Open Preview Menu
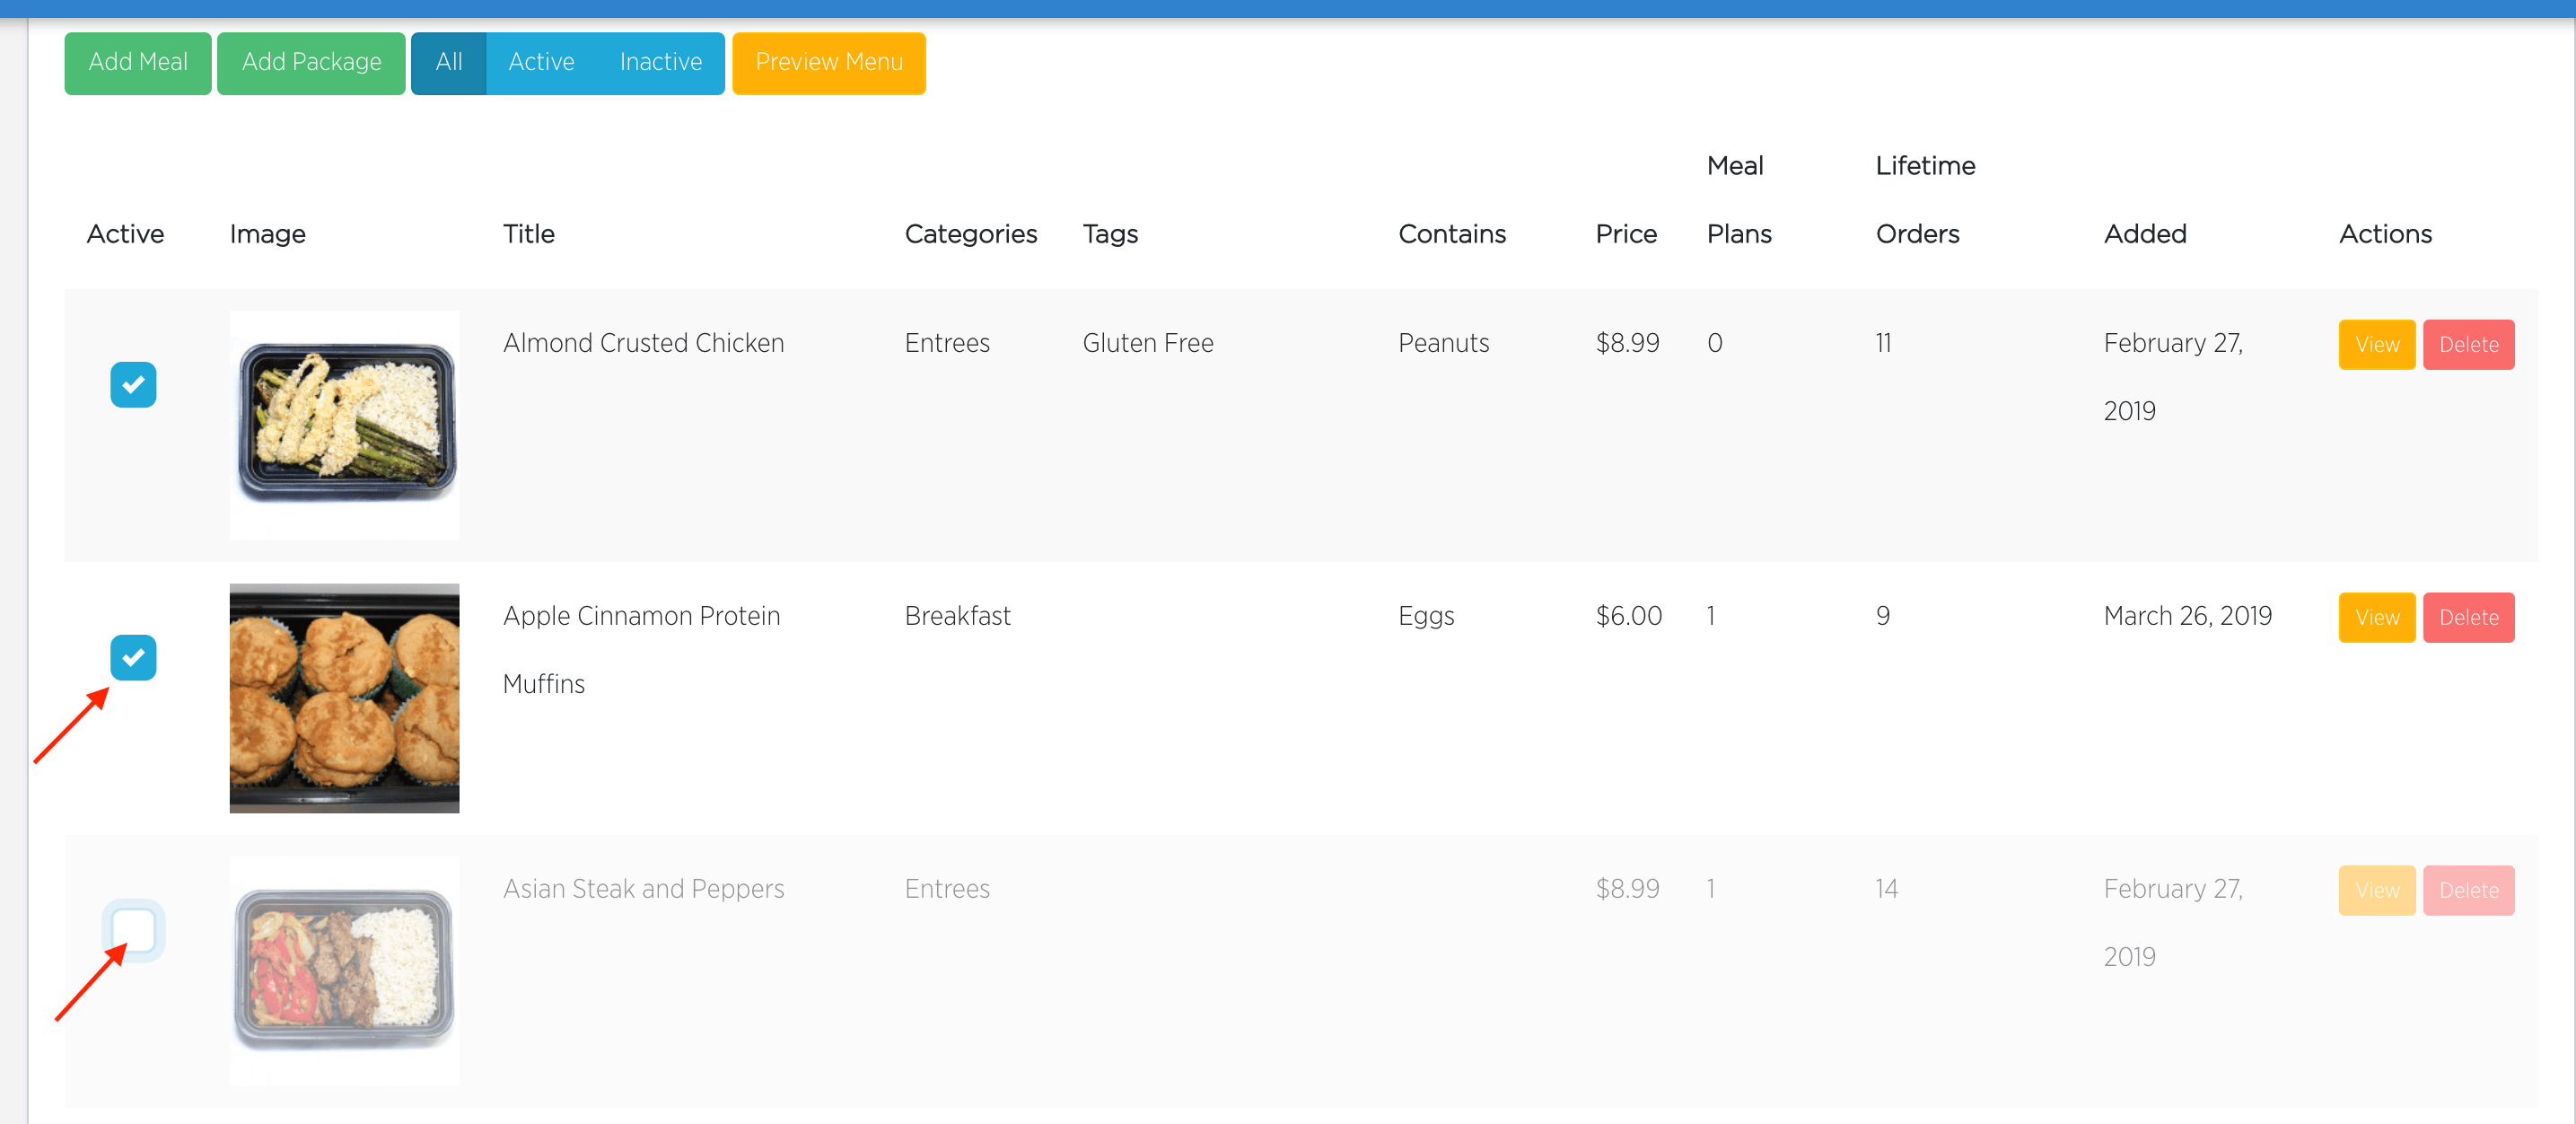Image resolution: width=2576 pixels, height=1124 pixels. coord(829,63)
